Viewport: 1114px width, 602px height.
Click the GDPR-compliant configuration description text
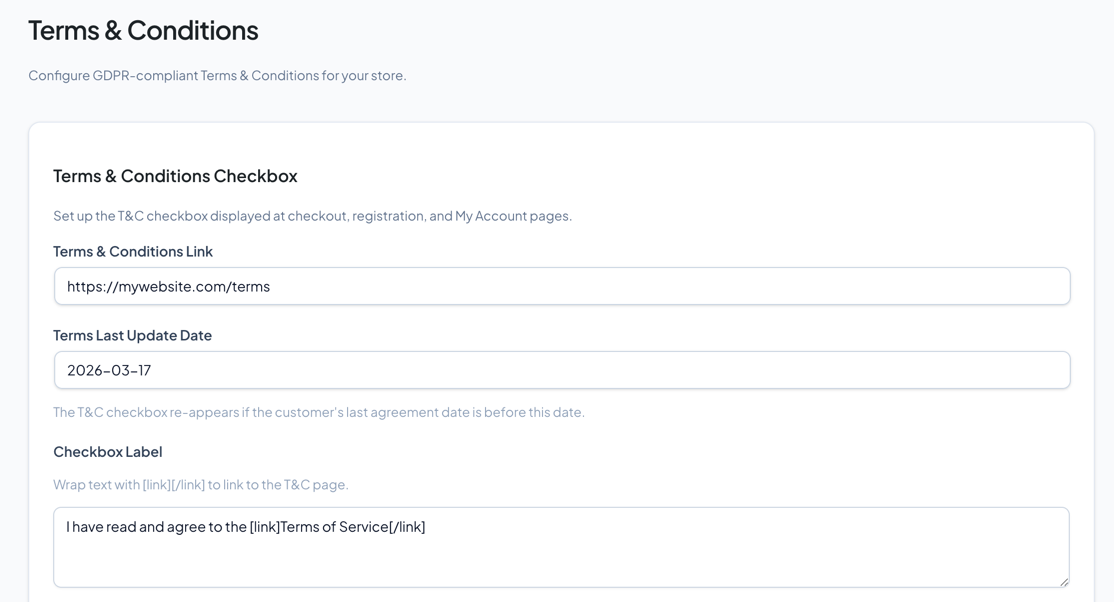(219, 75)
